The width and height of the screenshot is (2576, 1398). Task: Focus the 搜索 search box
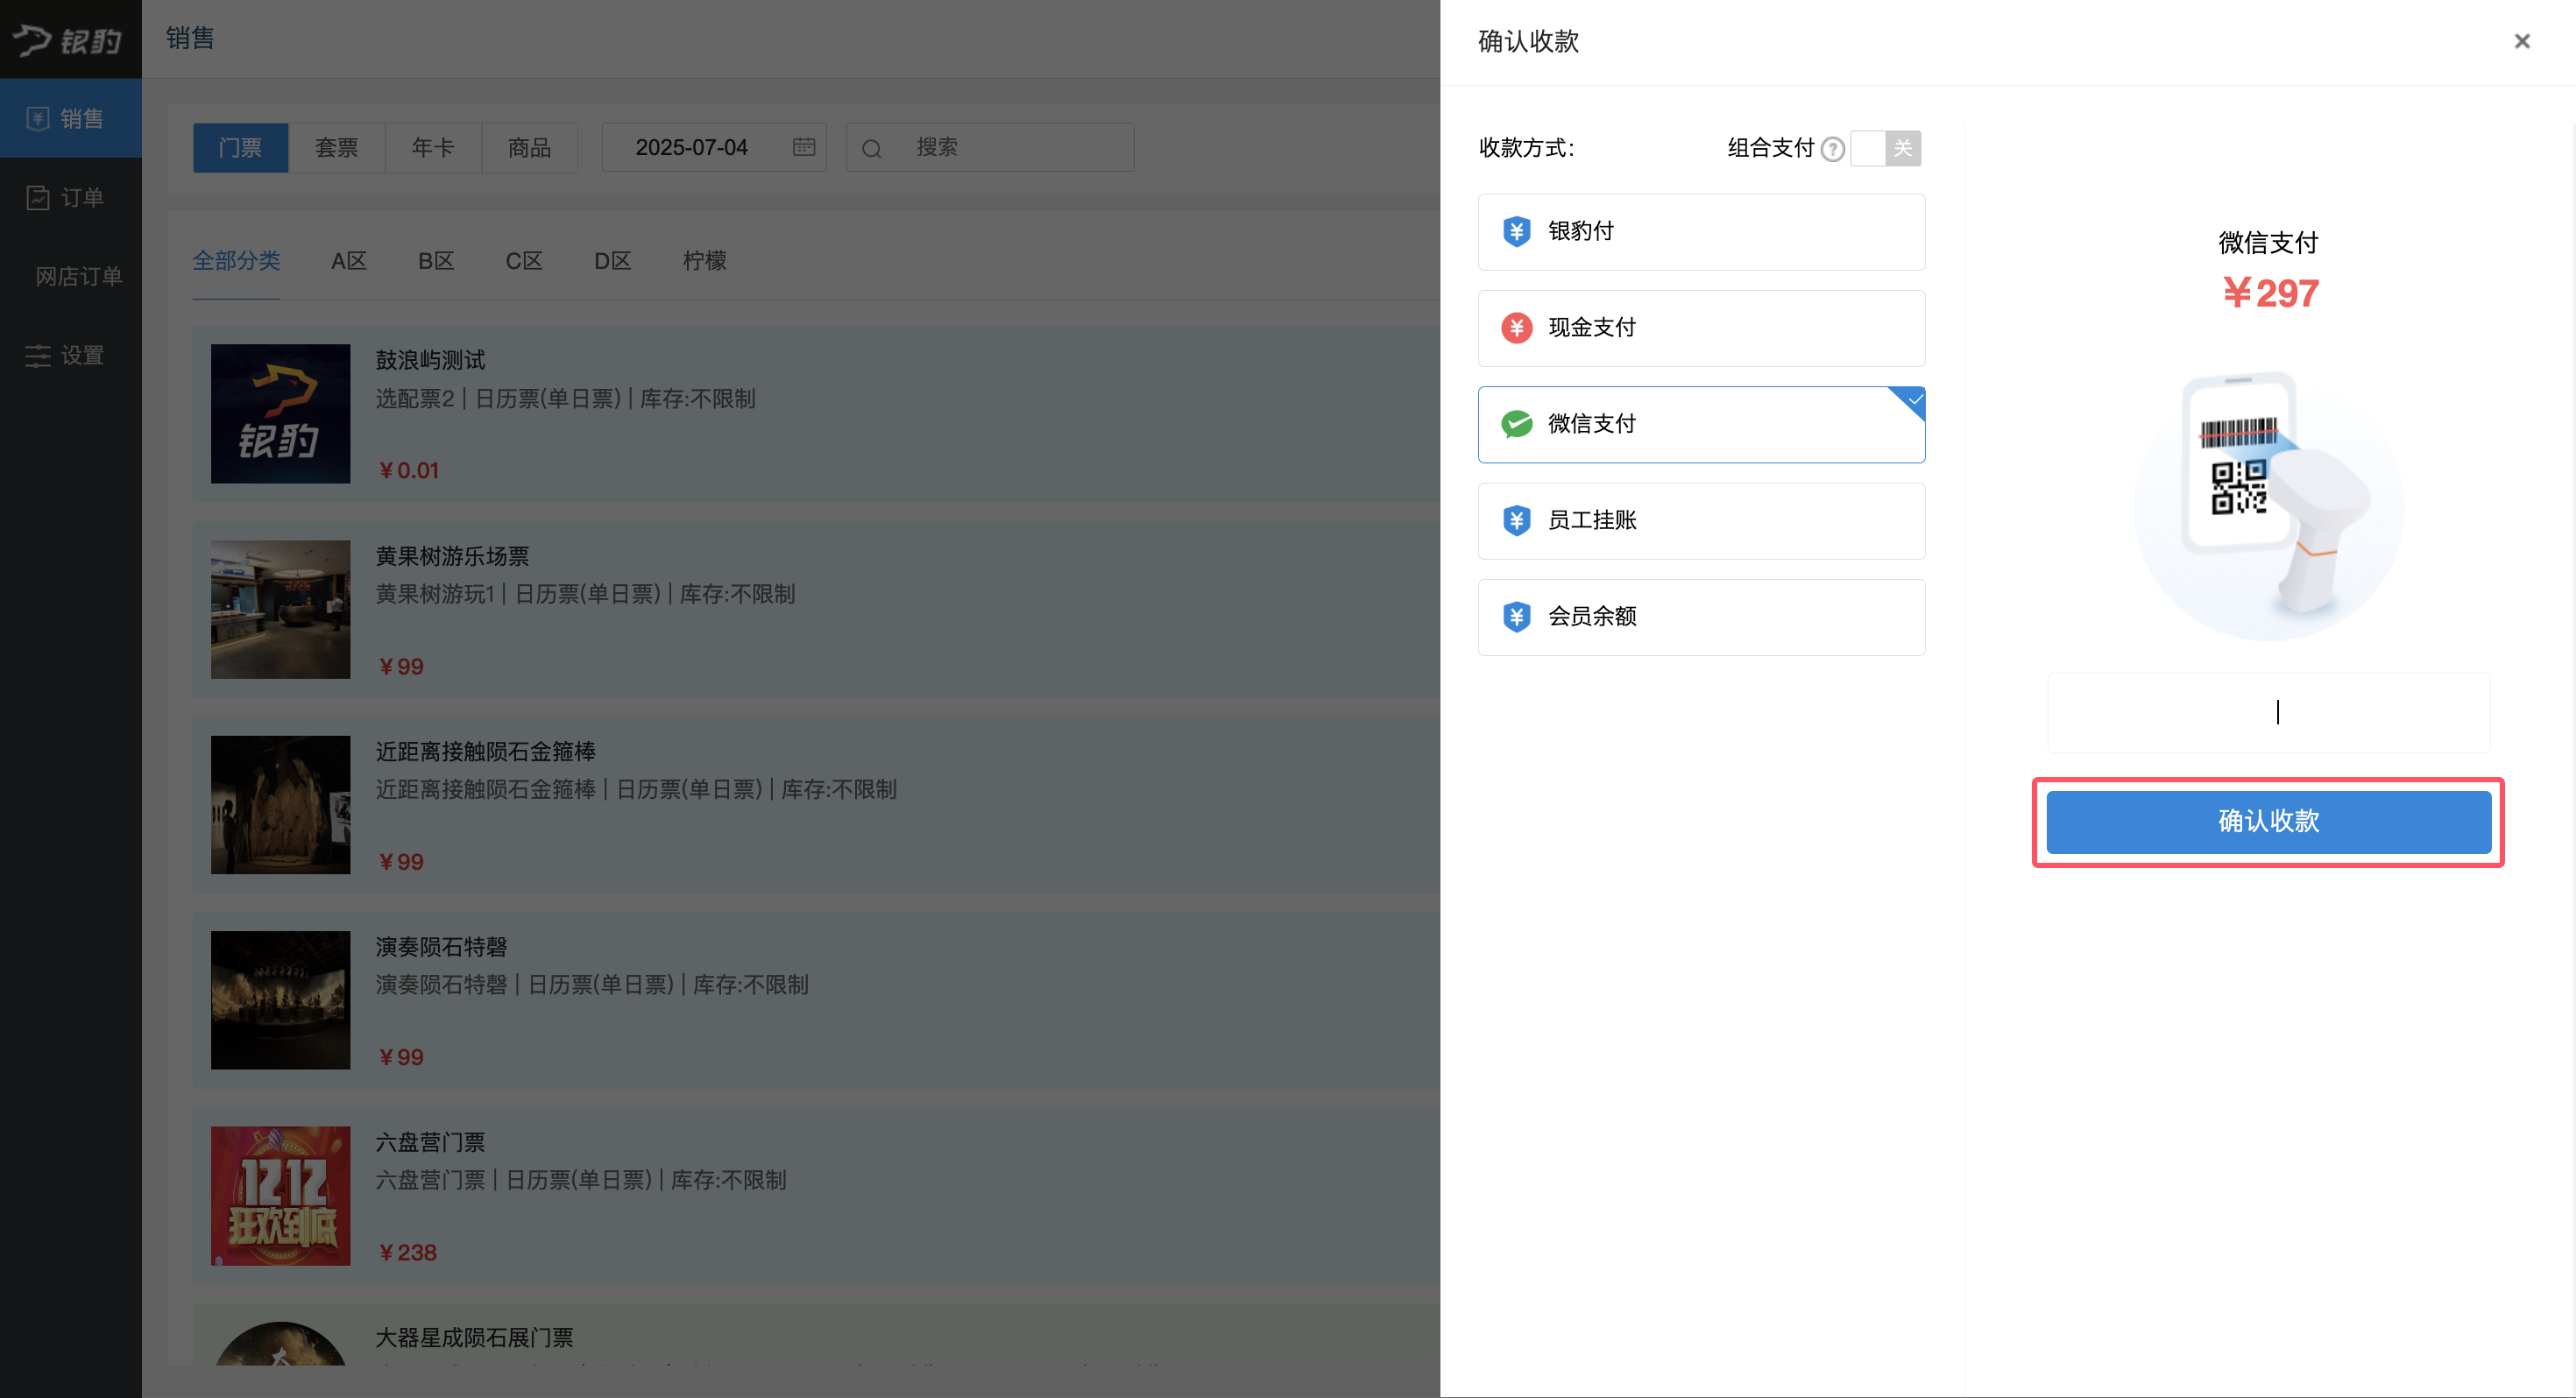click(990, 147)
